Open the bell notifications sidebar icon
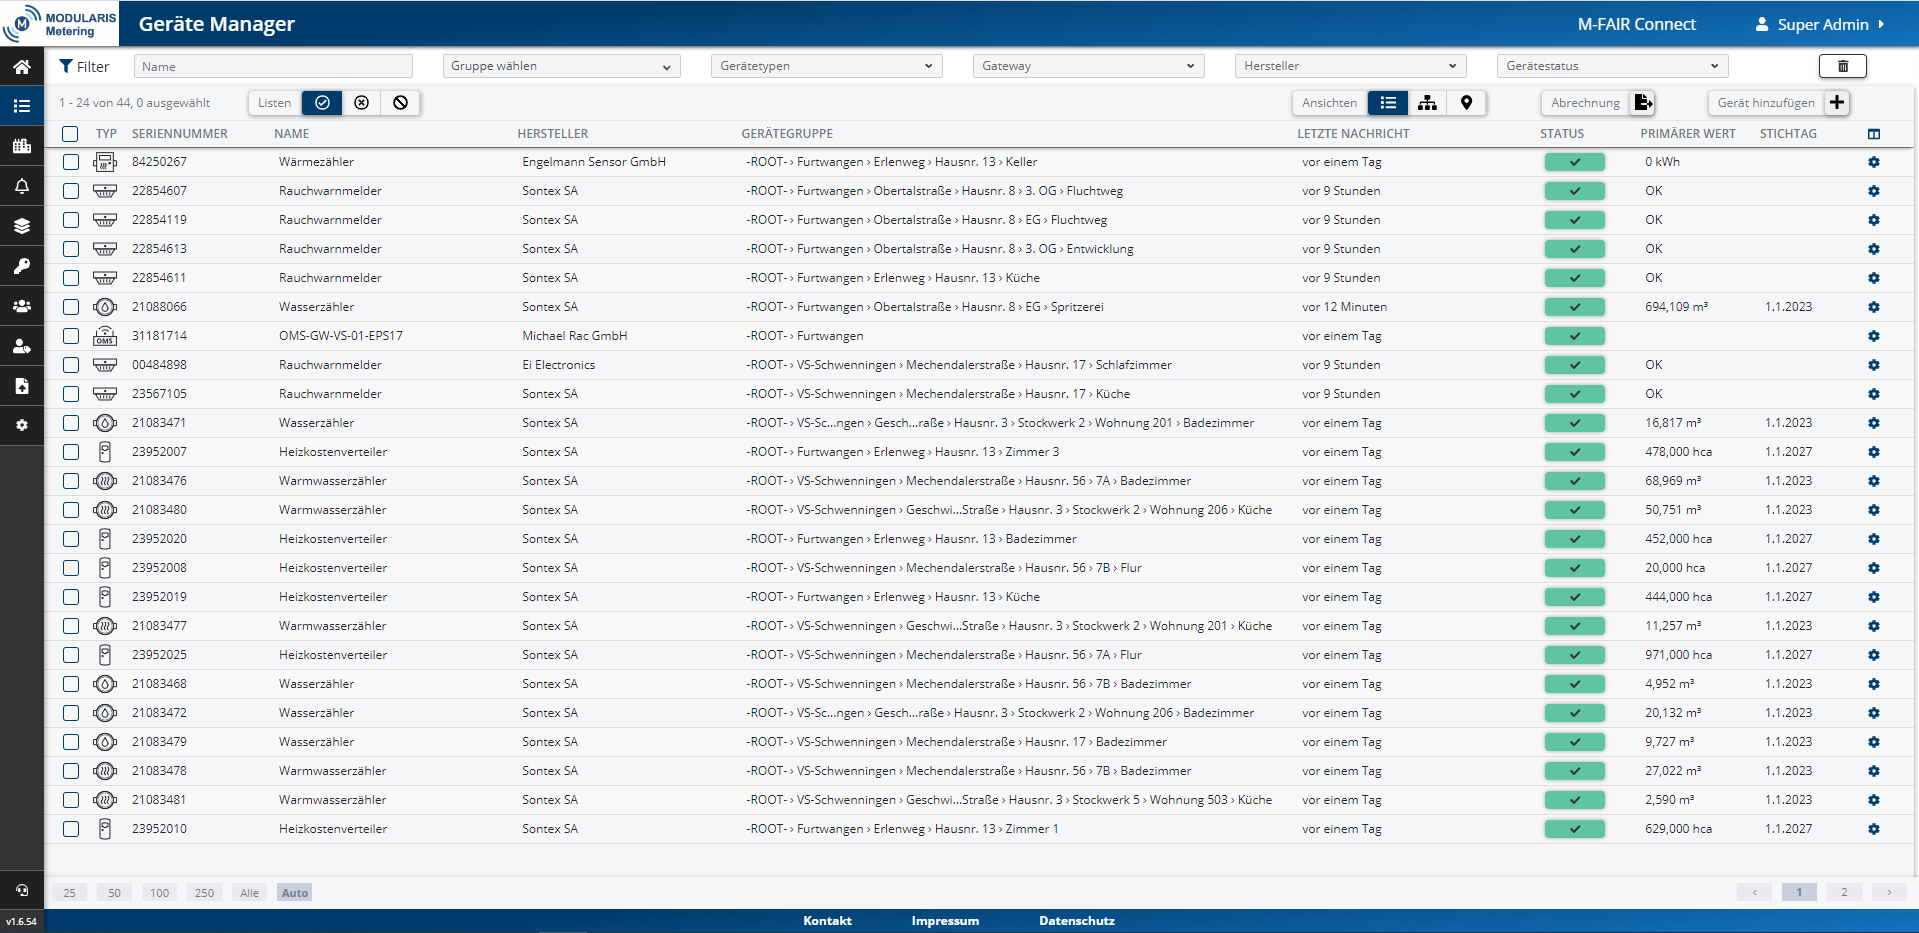This screenshot has width=1919, height=933. 21,186
